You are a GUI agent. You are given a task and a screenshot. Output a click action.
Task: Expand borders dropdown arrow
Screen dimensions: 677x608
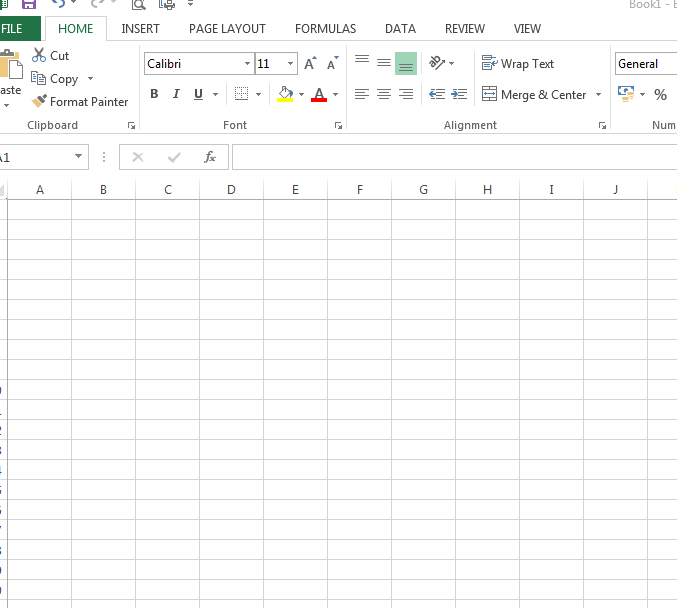258,94
